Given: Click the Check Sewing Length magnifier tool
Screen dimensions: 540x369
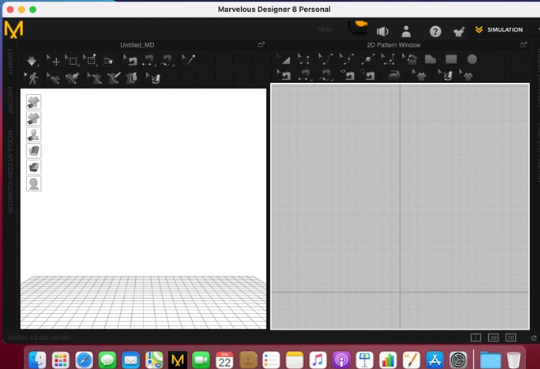Looking at the screenshot, I should [368, 75].
